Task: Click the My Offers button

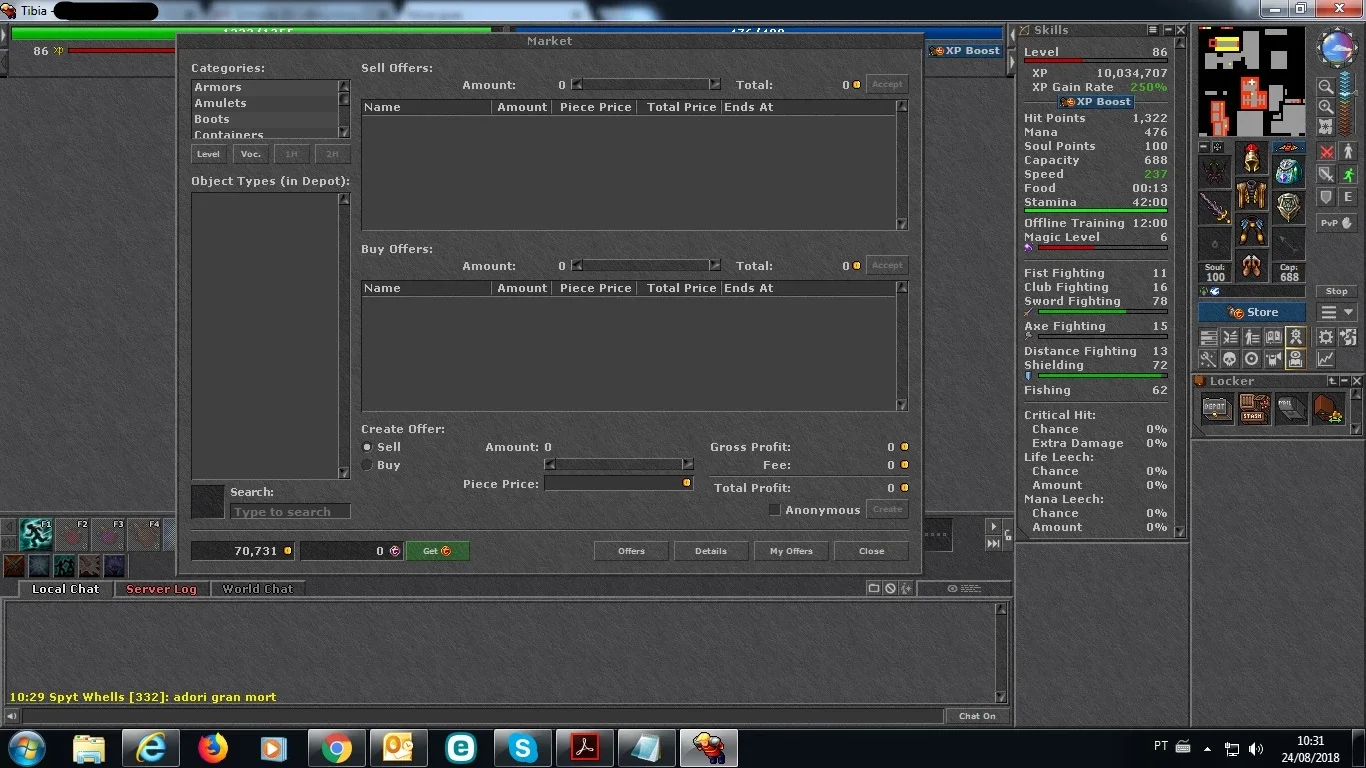Action: point(791,551)
